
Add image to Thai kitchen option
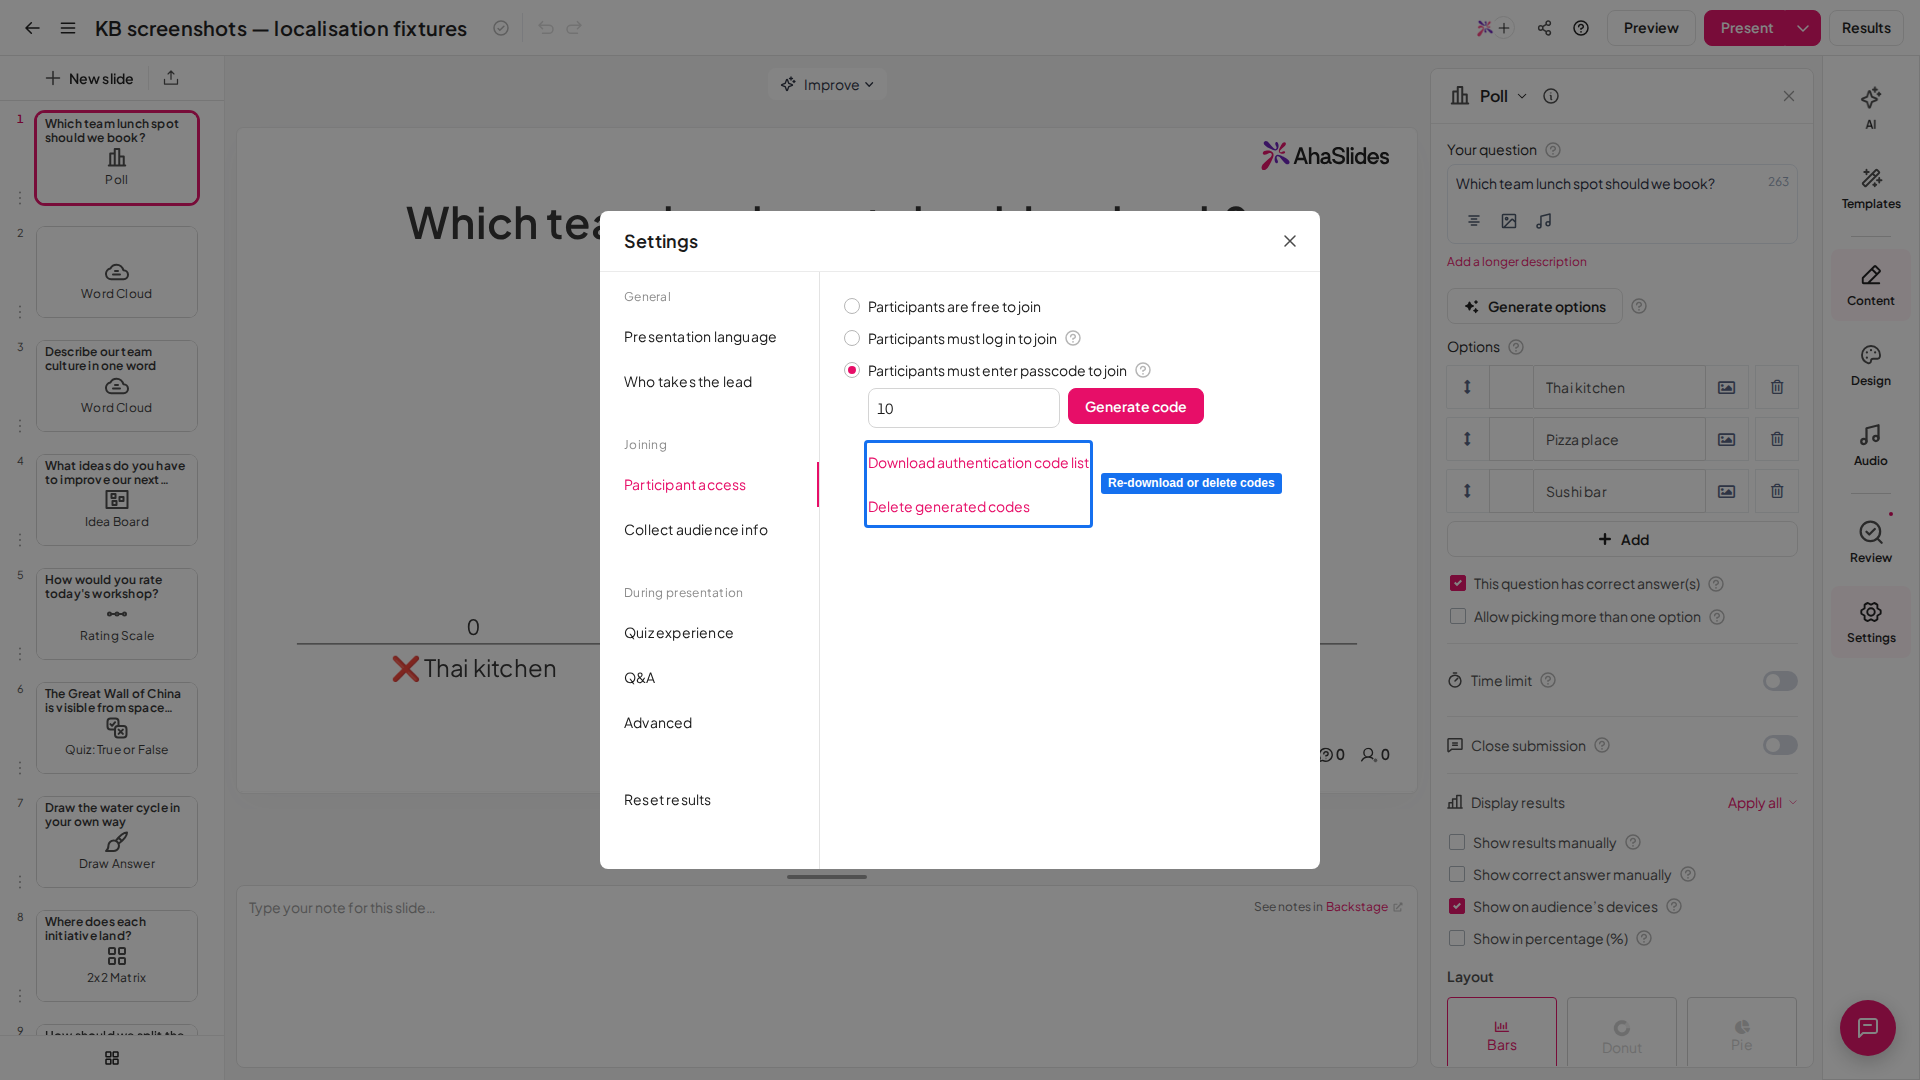coord(1727,387)
